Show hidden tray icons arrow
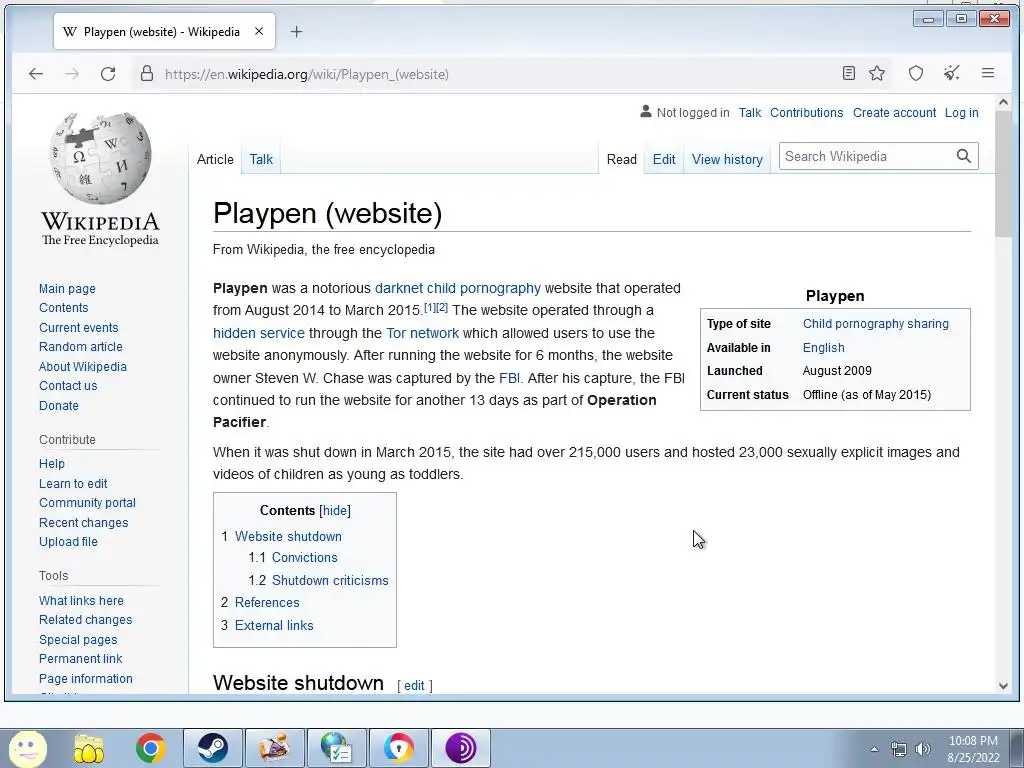 pos(874,749)
